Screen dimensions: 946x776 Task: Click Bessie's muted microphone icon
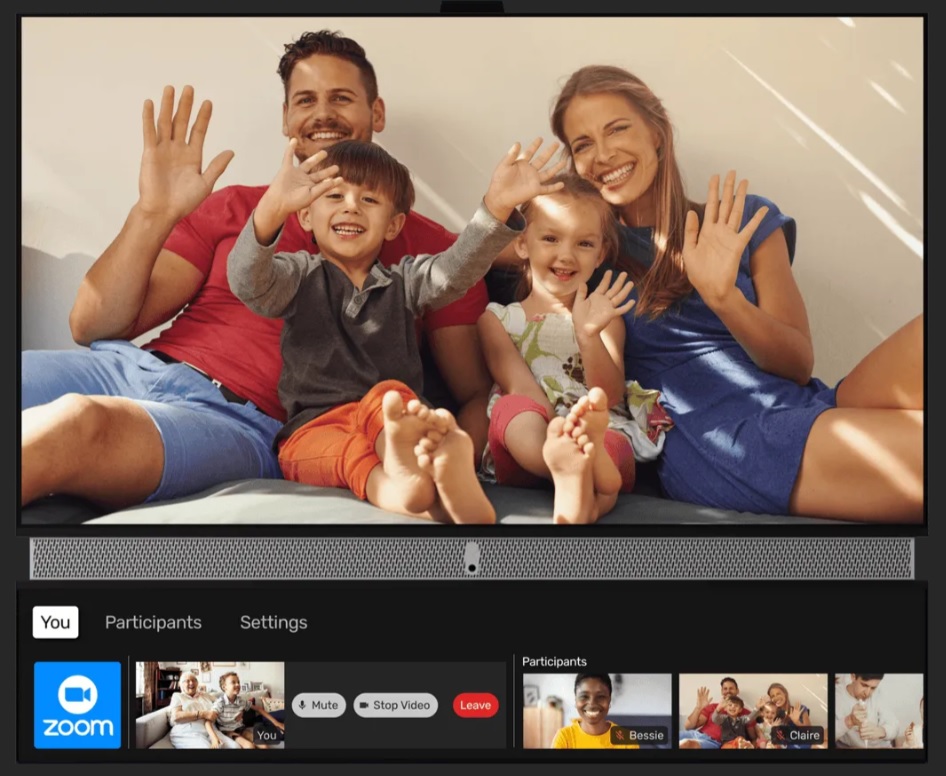click(620, 735)
